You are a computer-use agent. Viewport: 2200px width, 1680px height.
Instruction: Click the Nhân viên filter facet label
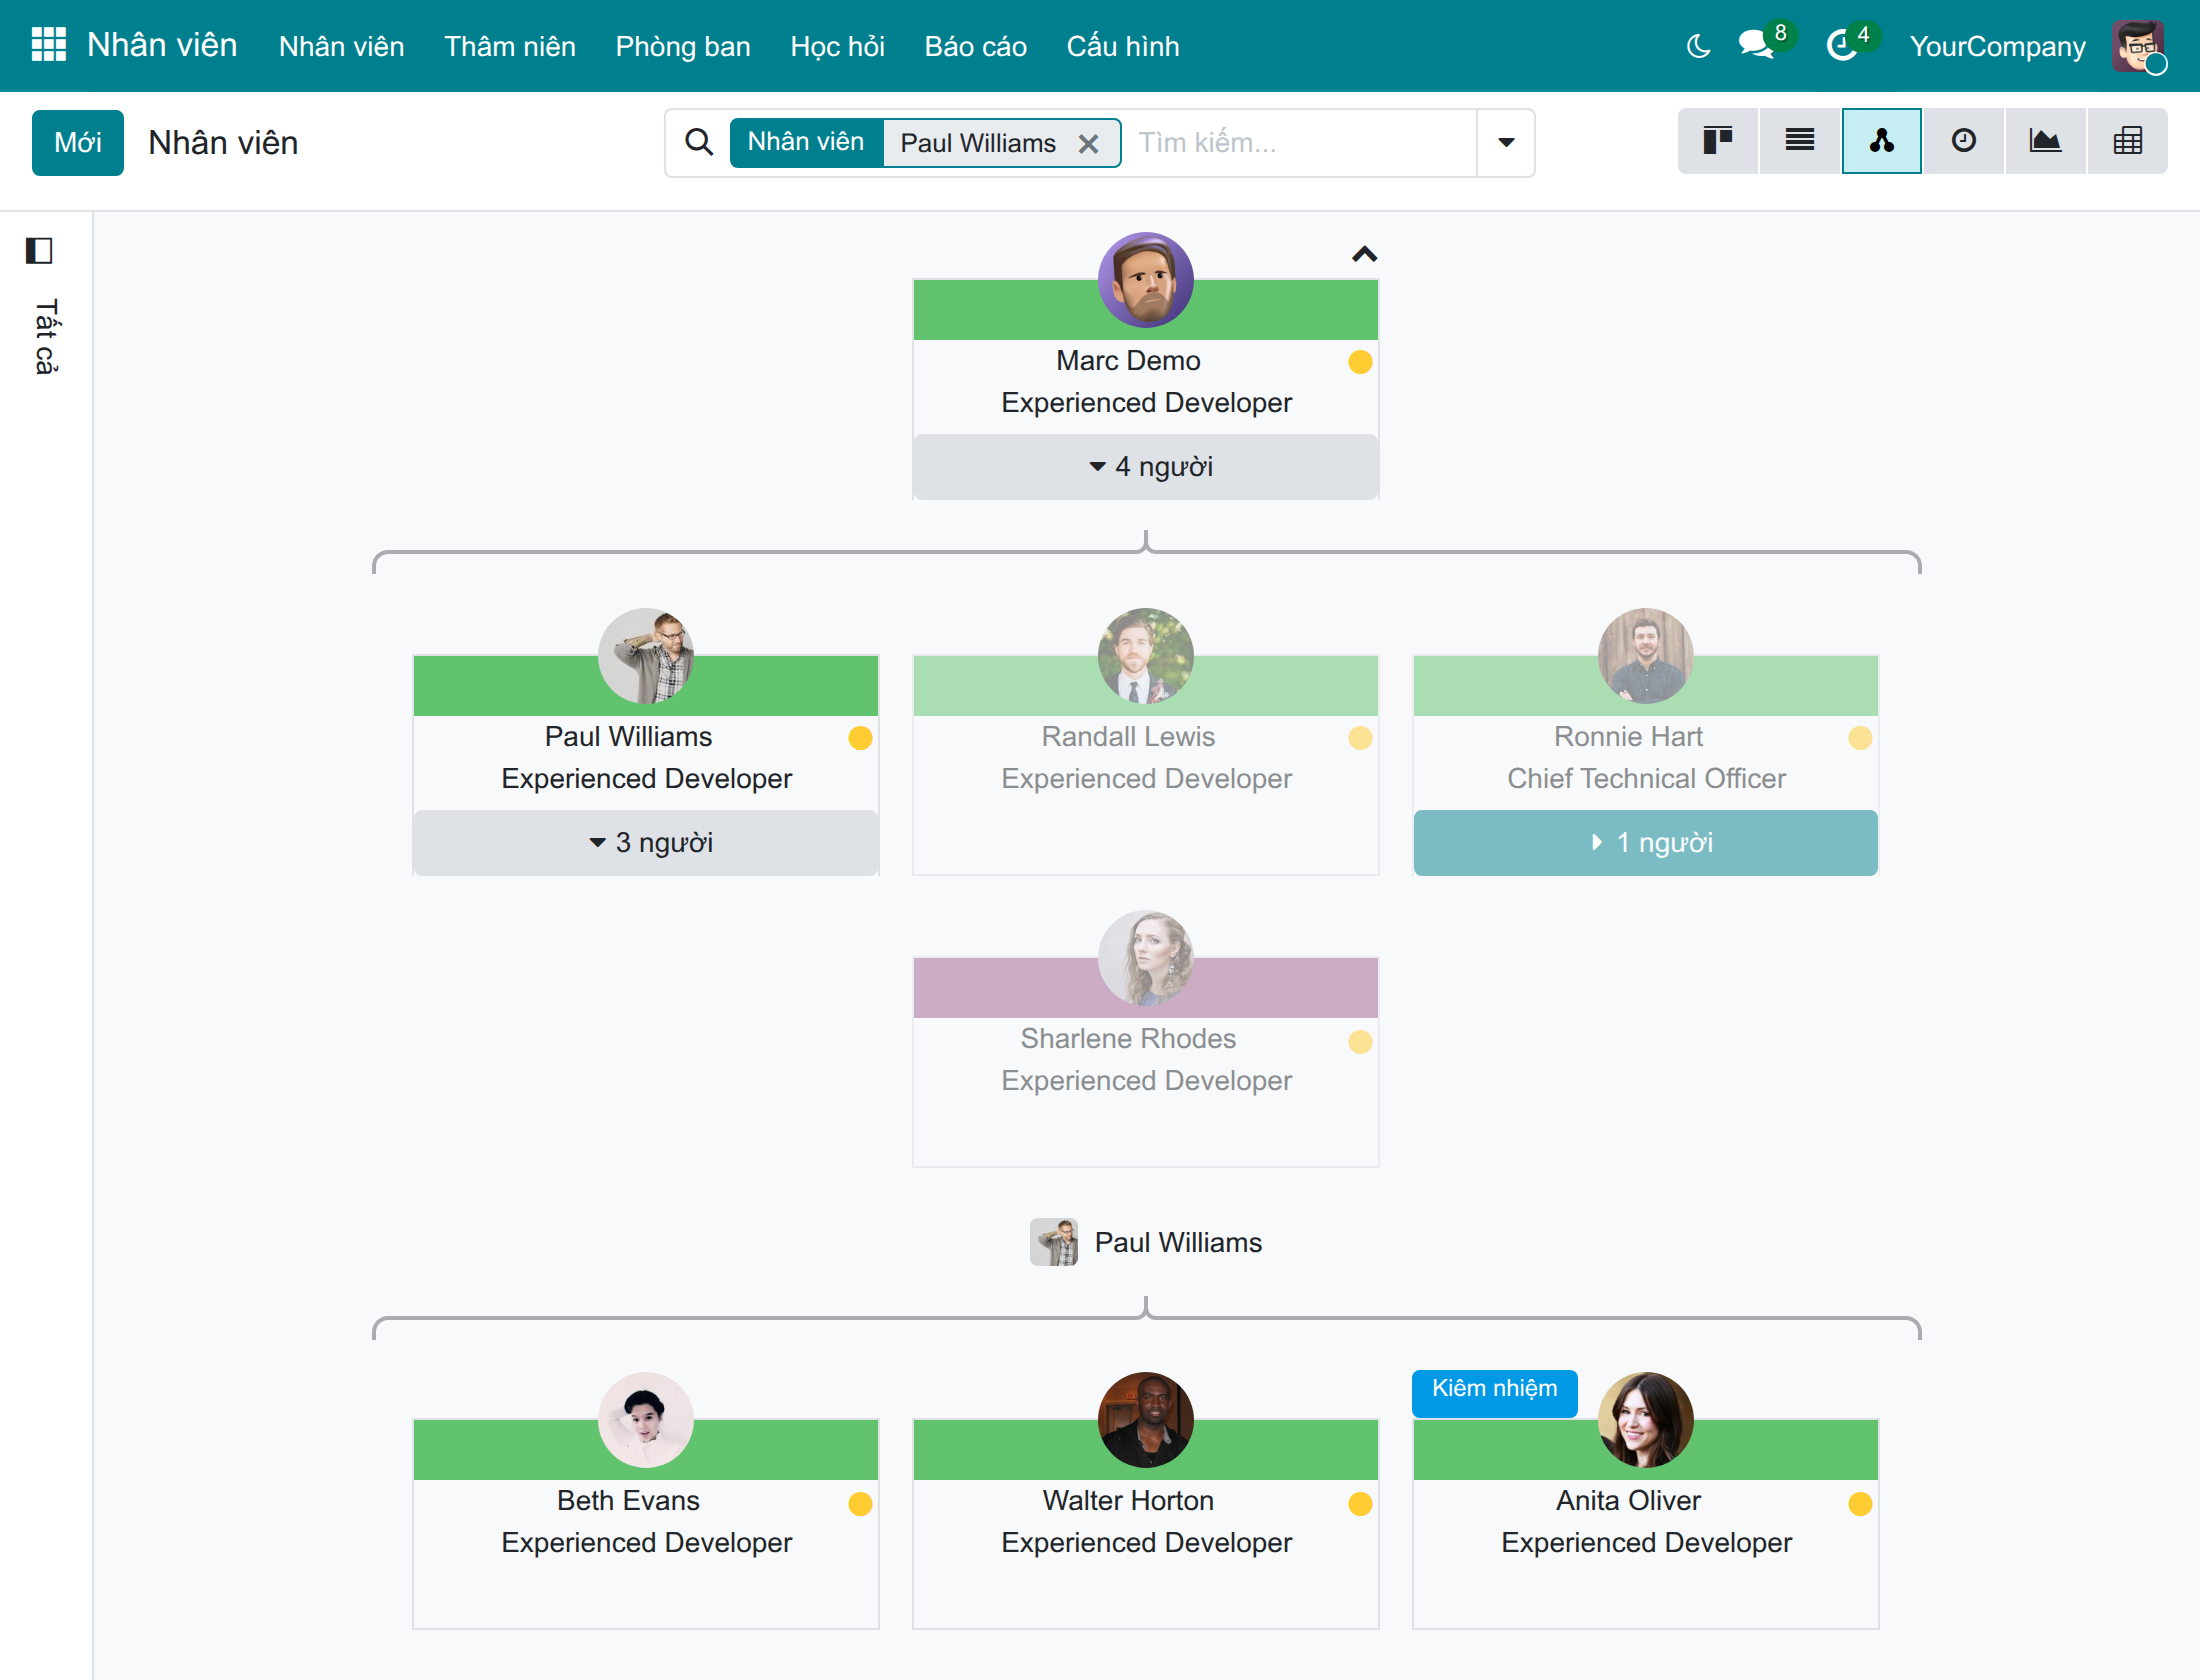(806, 142)
